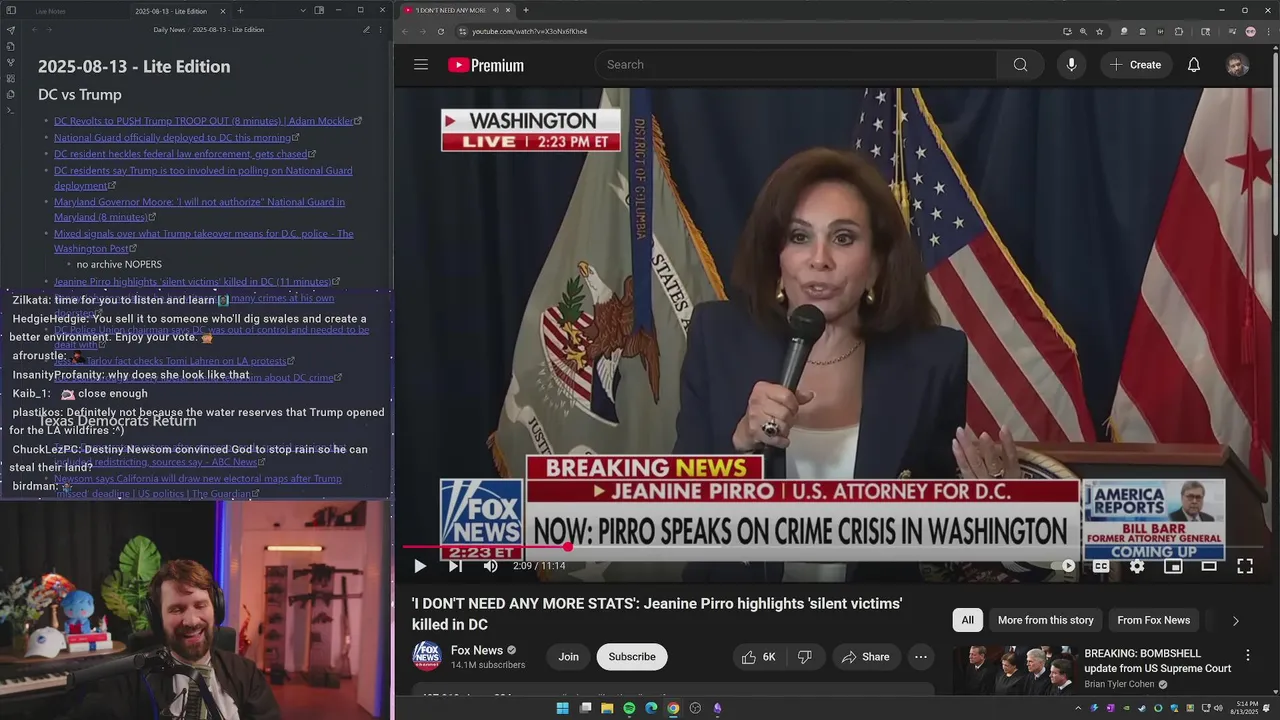
Task: Click the red video progress bar scrubber
Action: click(568, 547)
